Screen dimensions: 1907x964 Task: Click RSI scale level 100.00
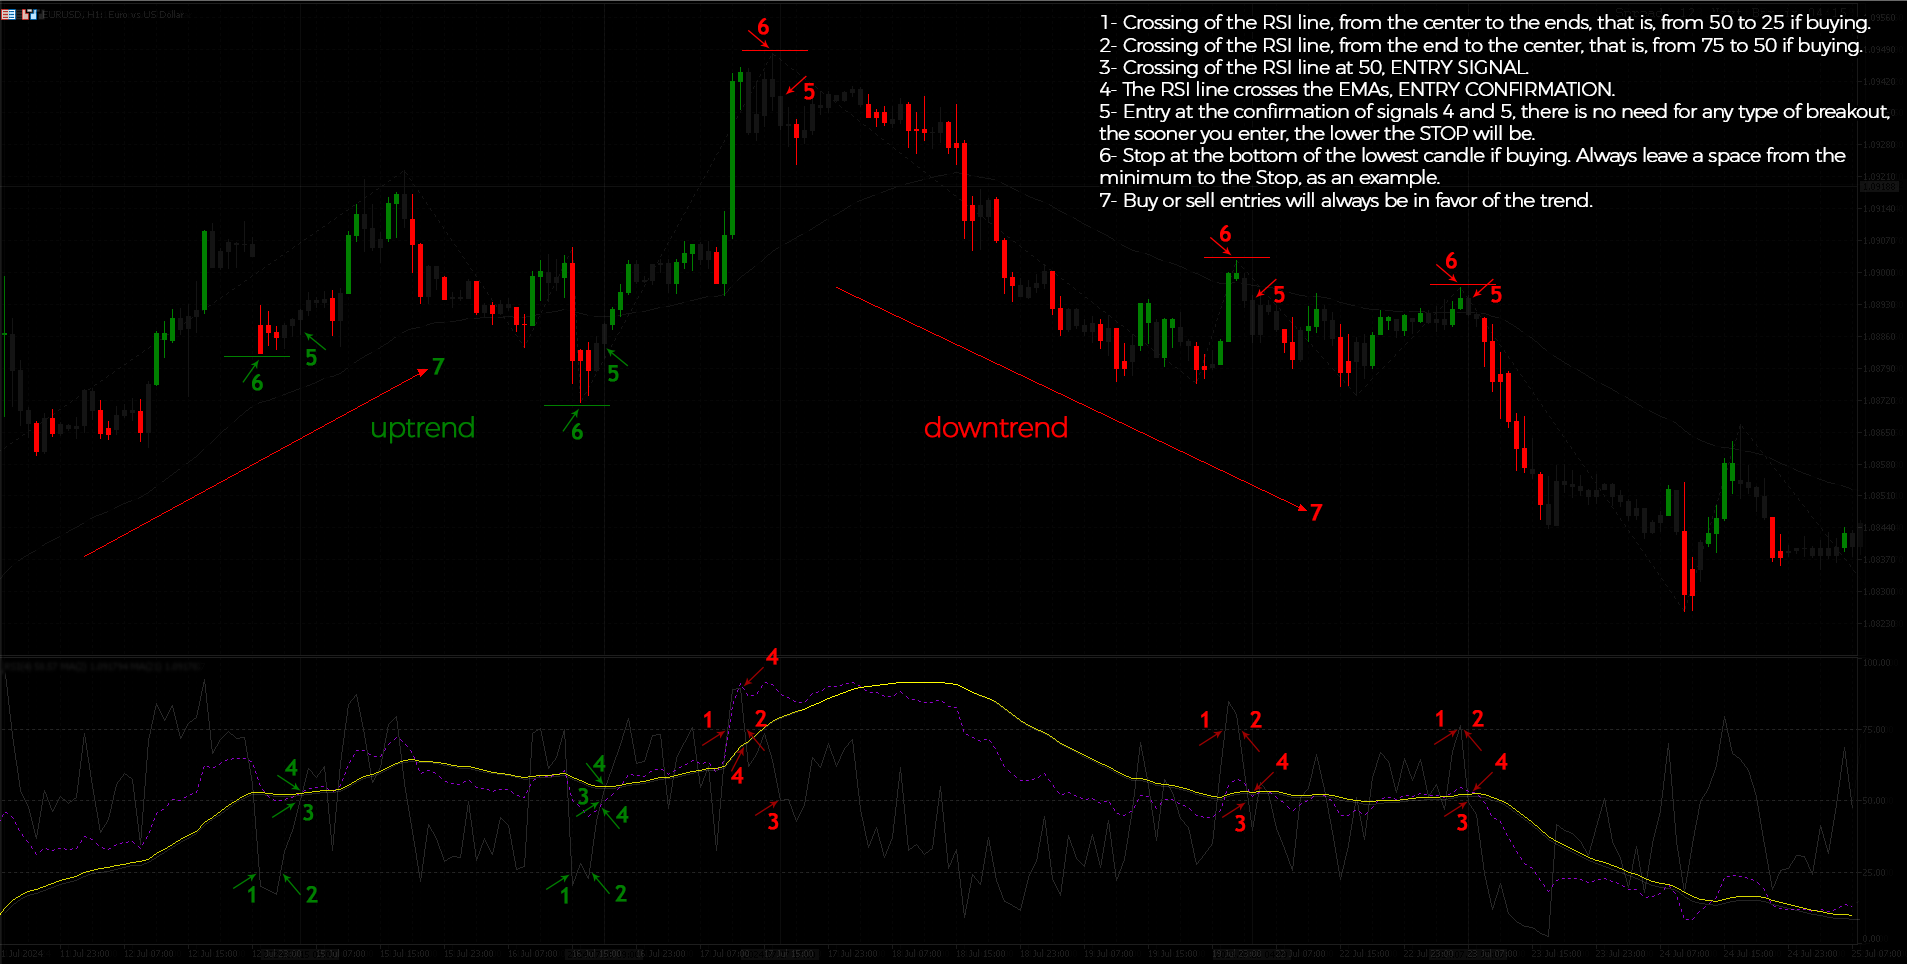[x=1877, y=663]
